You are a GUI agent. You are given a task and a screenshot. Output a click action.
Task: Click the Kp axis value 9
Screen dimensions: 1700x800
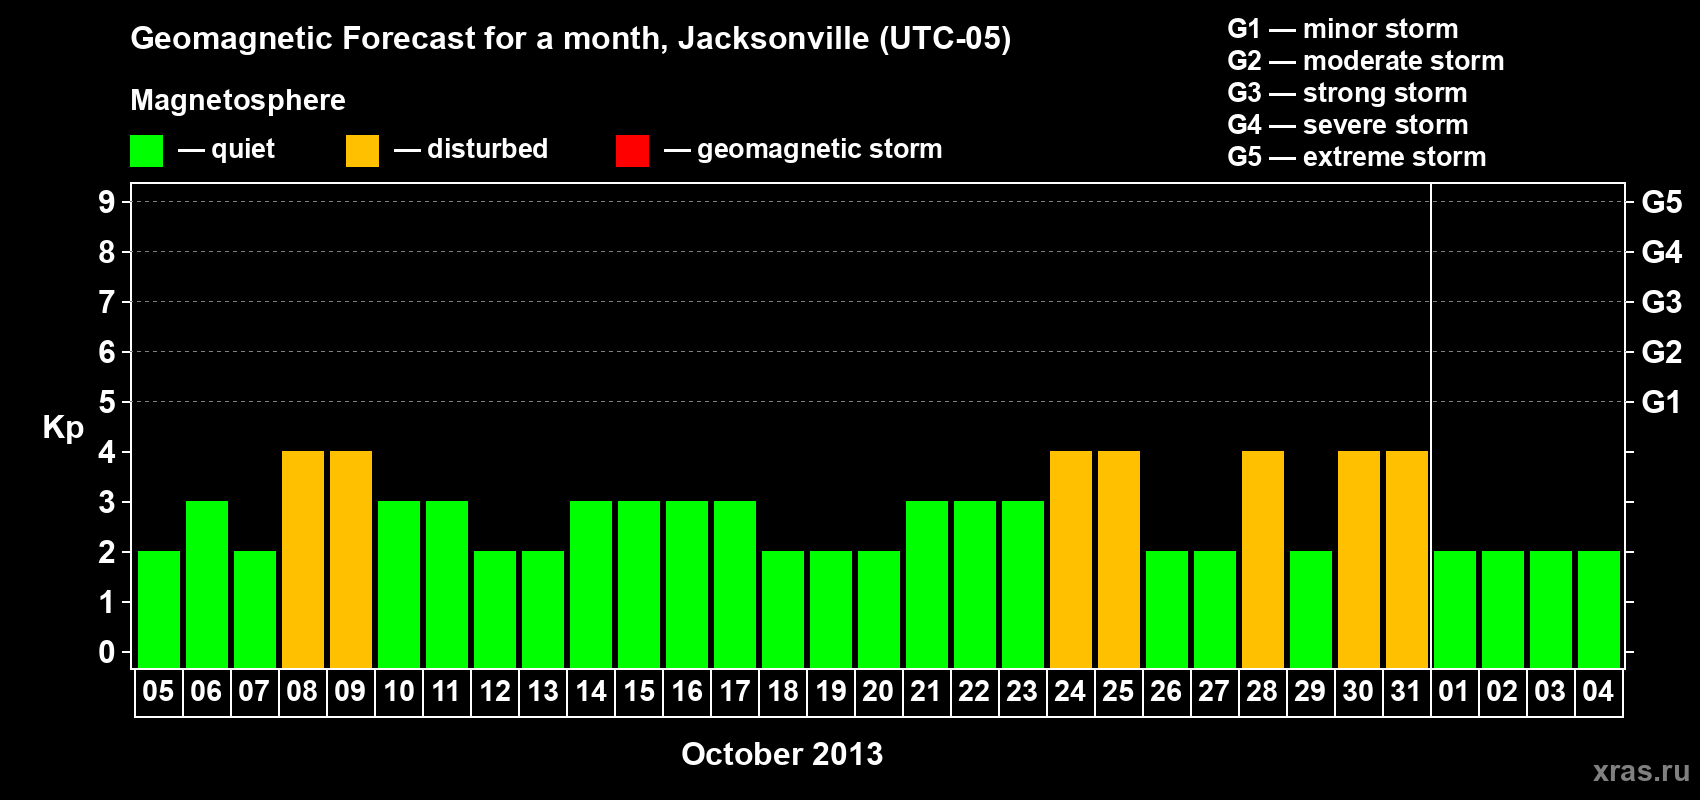[107, 202]
